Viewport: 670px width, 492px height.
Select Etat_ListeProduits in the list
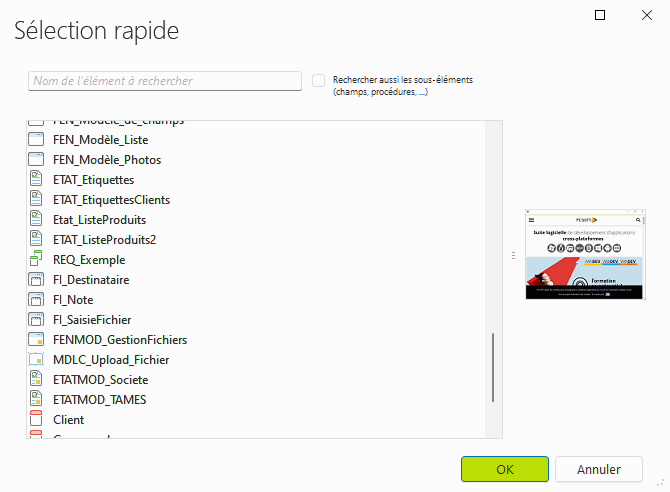coord(99,220)
